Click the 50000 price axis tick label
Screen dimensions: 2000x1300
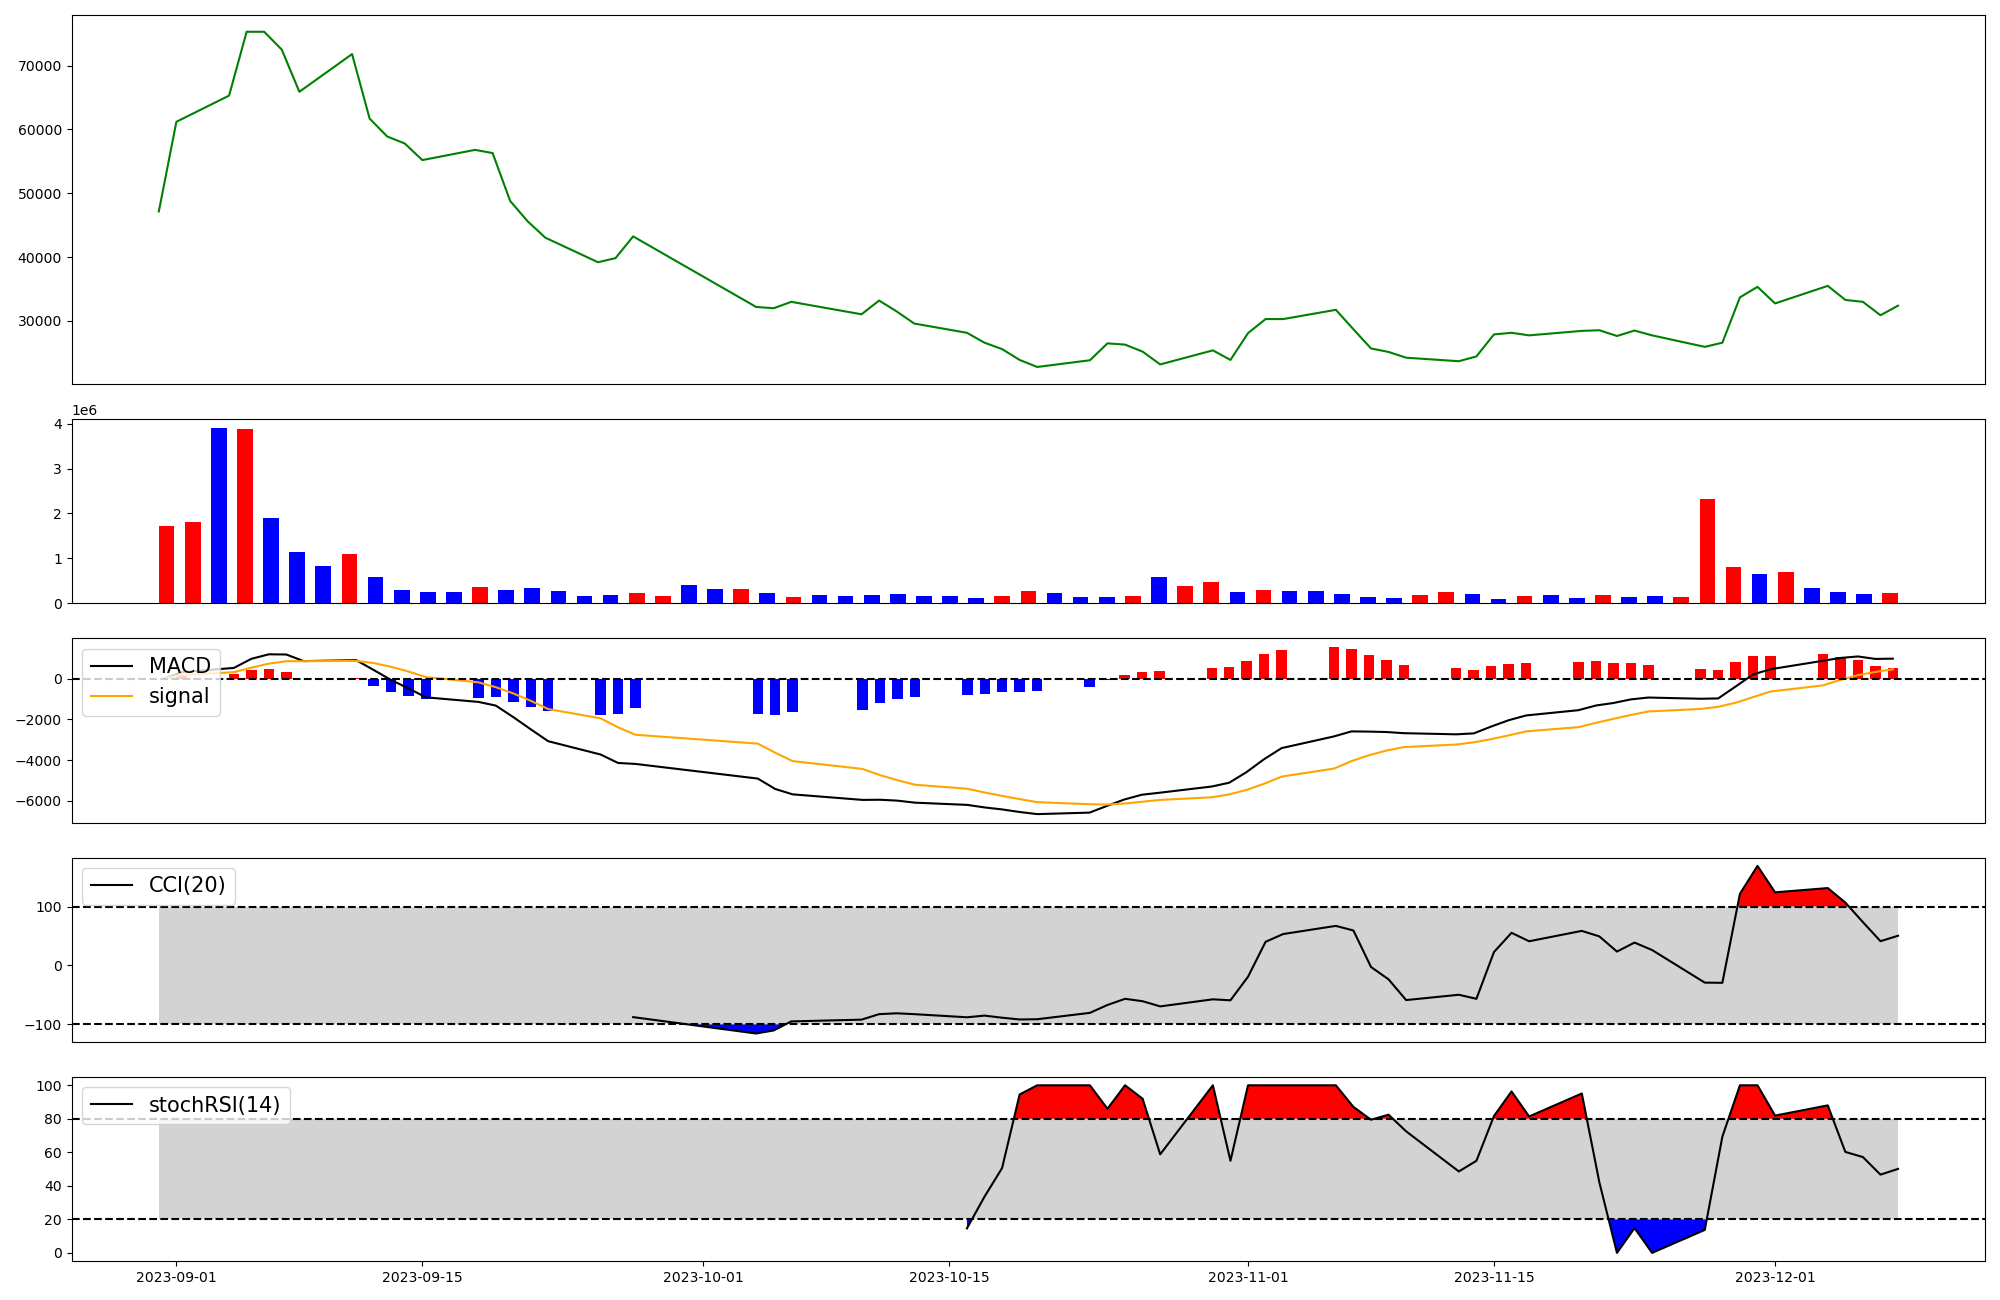[x=41, y=194]
